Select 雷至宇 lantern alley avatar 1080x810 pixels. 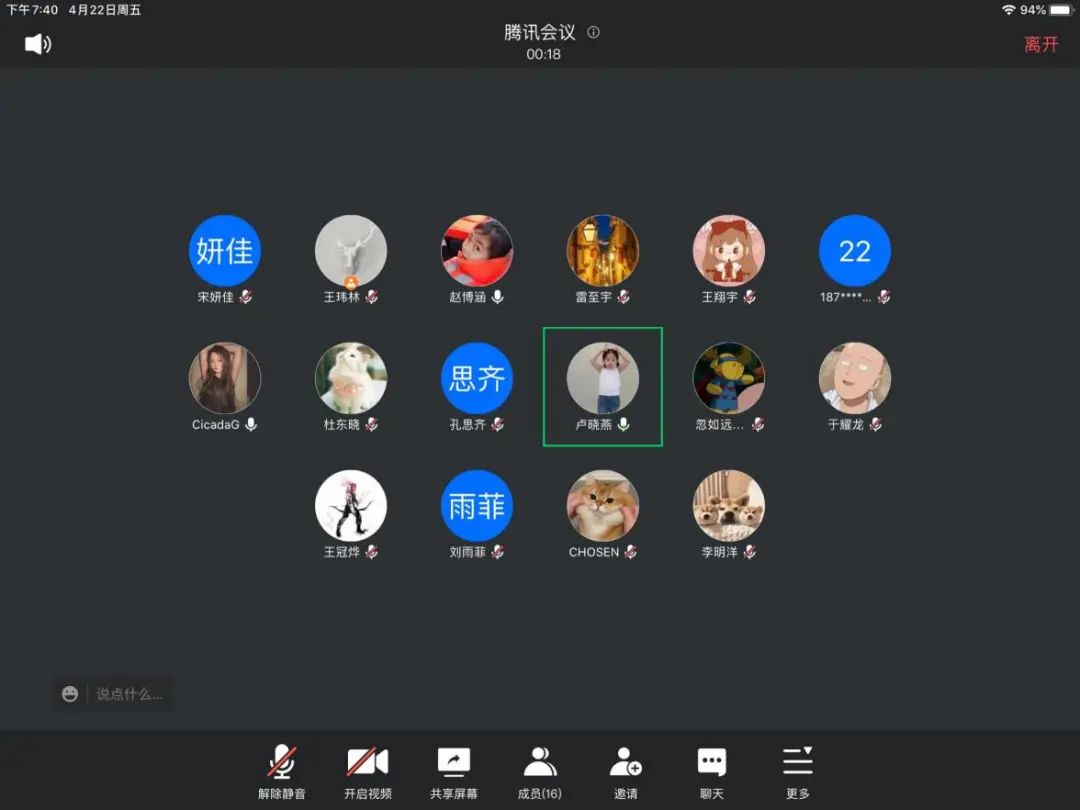603,251
